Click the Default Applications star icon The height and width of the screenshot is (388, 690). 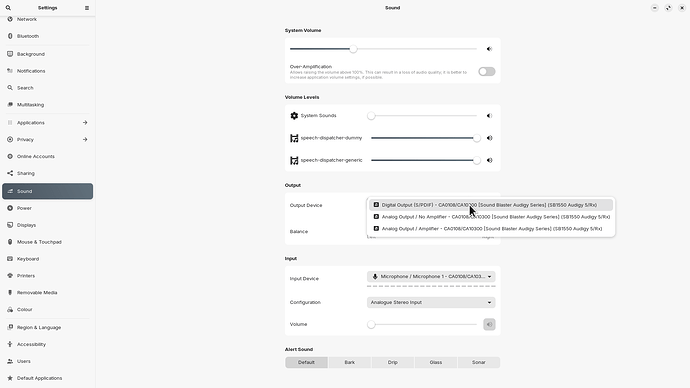pos(10,378)
